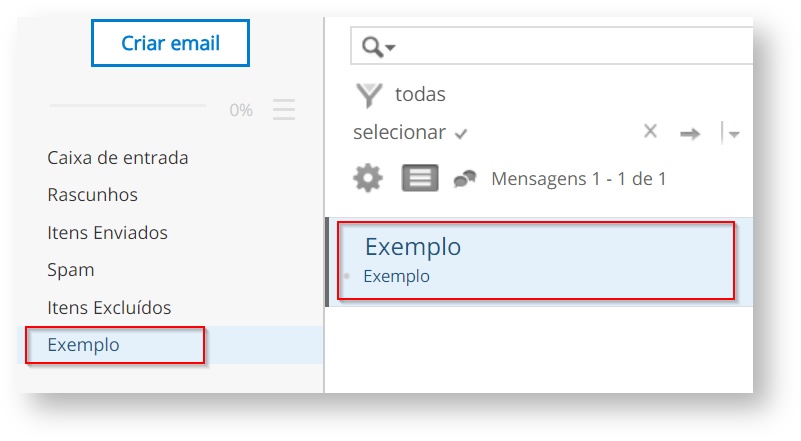Click the forward arrow icon
801x441 pixels.
(x=689, y=133)
